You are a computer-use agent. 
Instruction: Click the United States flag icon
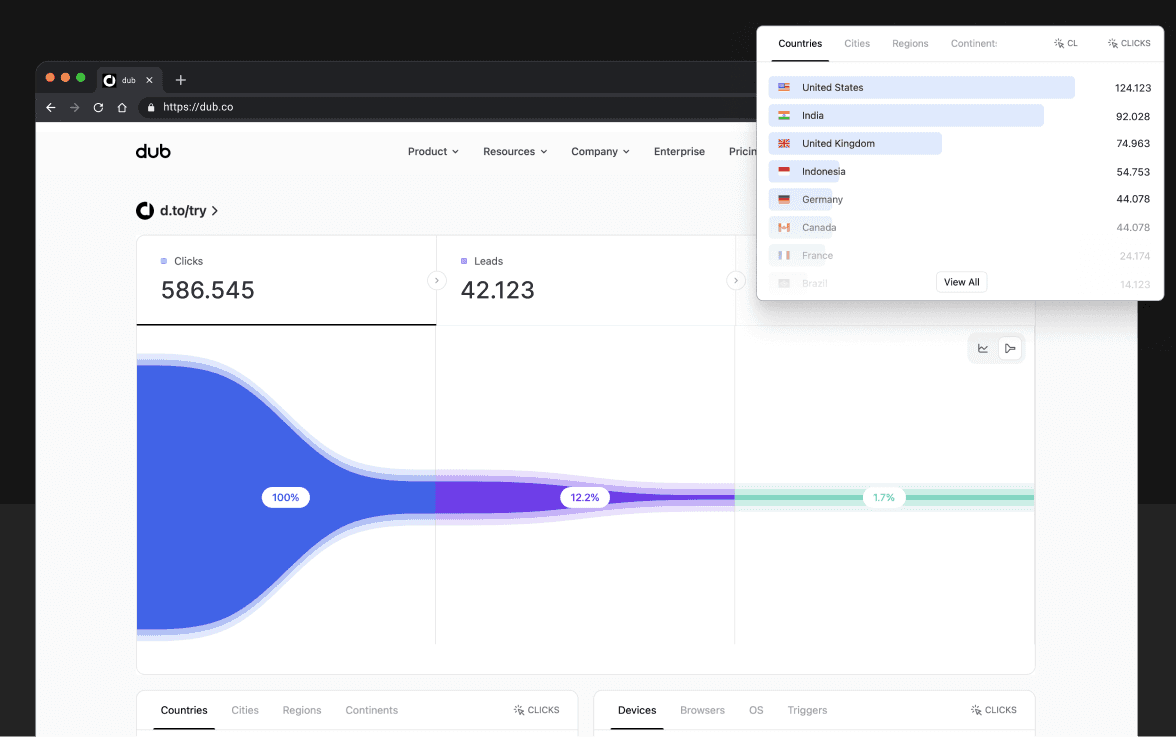(x=784, y=88)
